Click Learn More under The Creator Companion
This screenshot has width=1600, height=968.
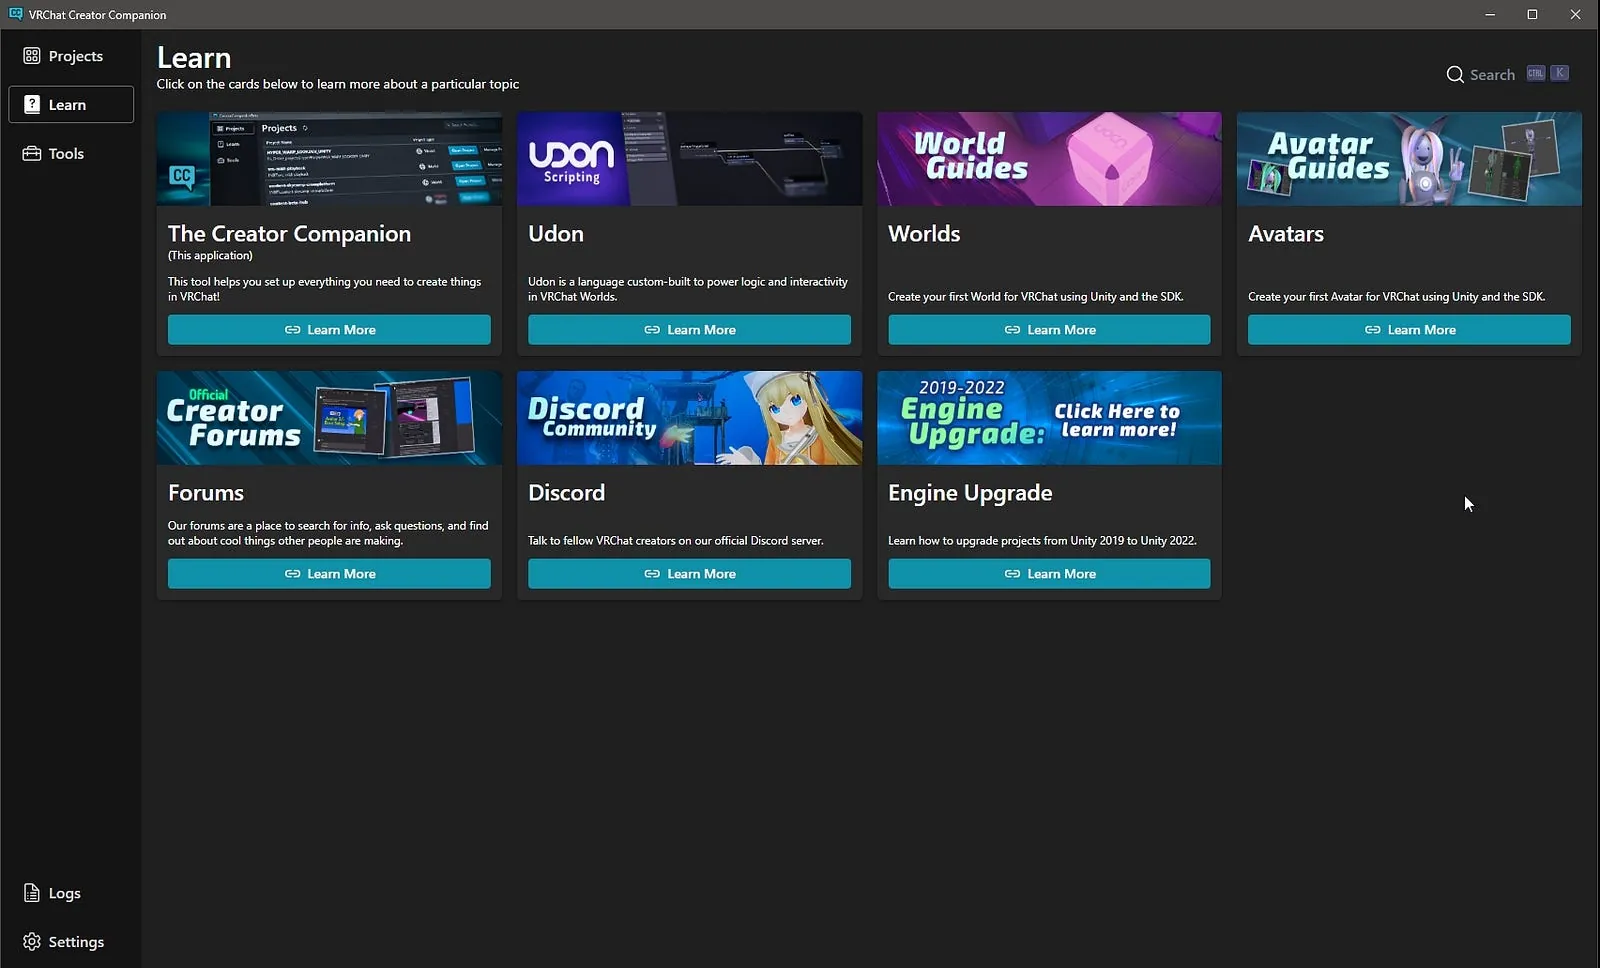(329, 330)
